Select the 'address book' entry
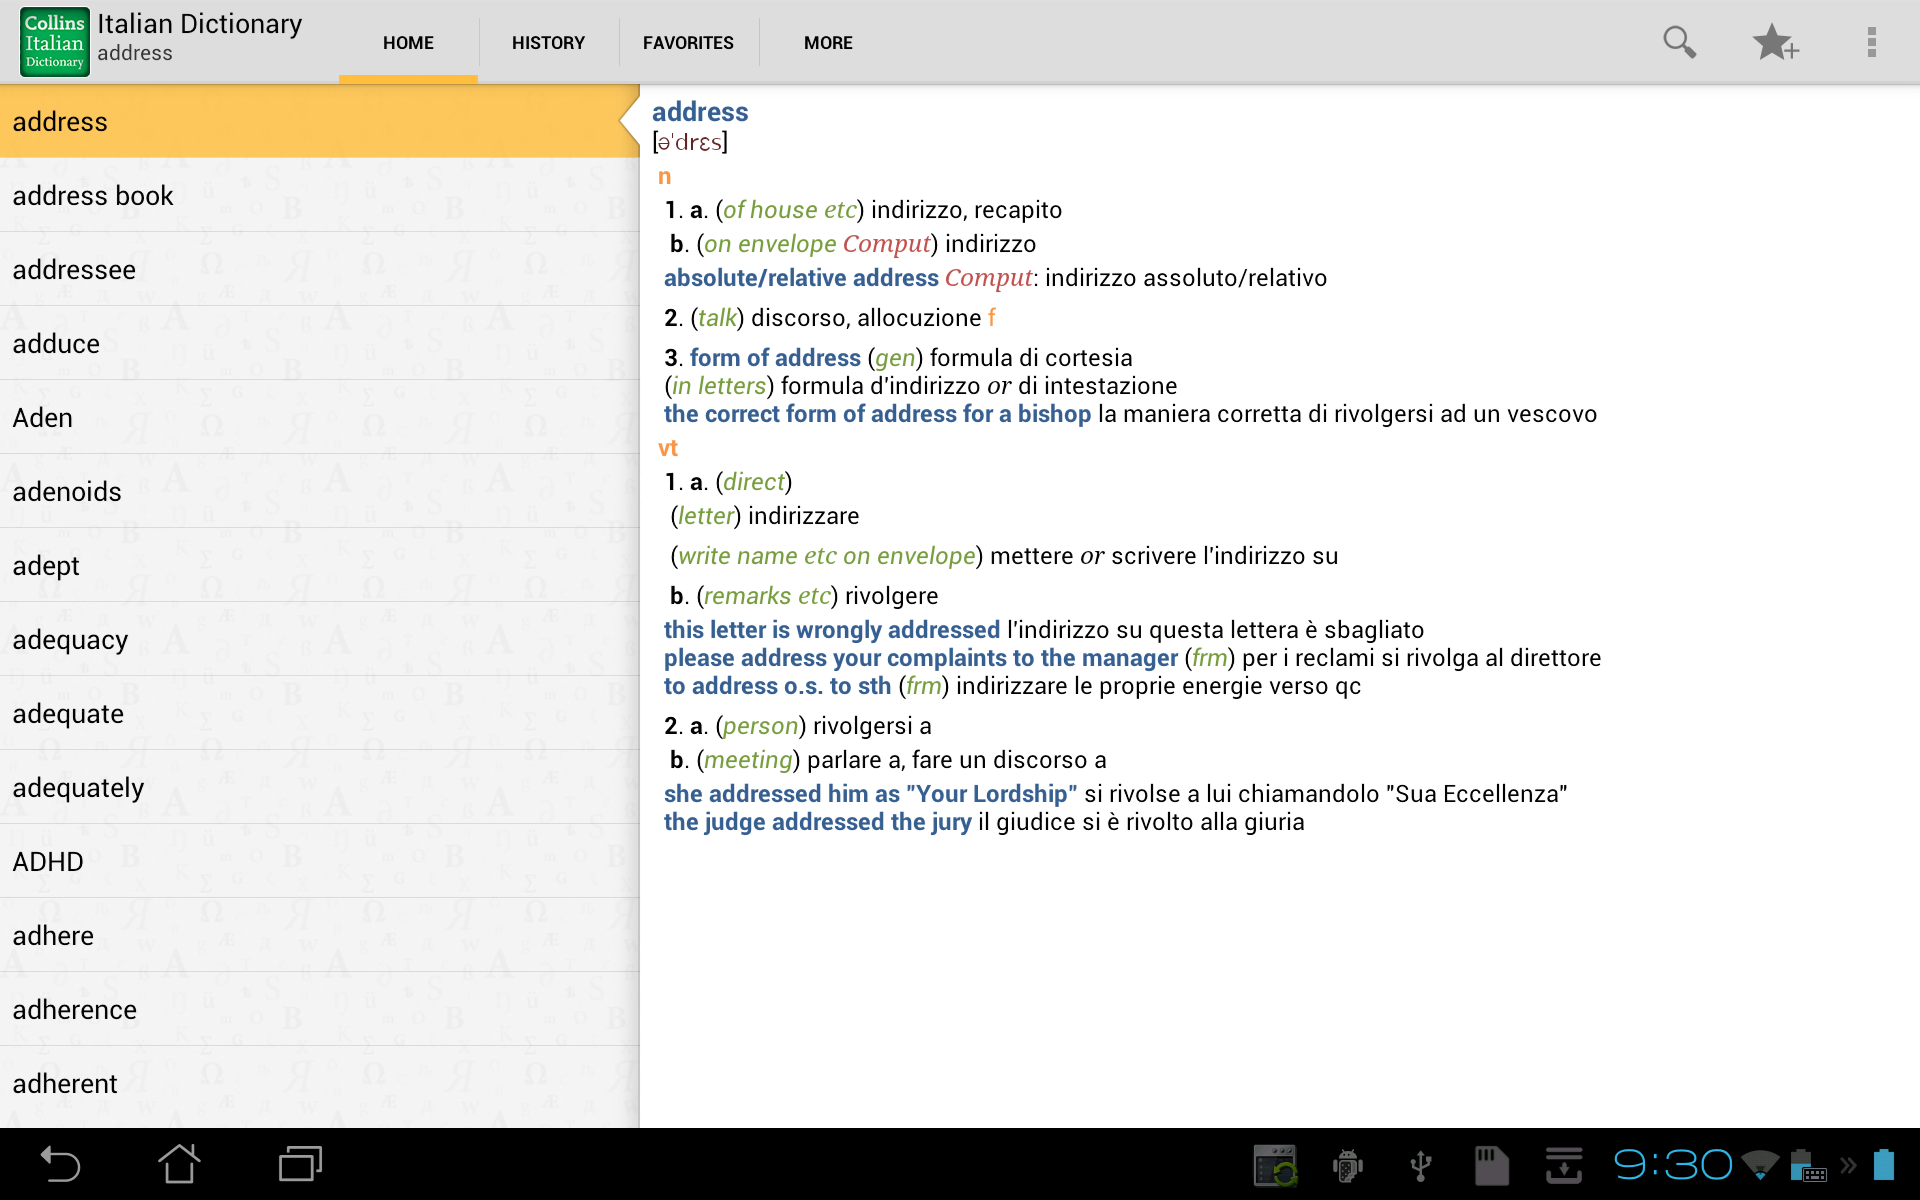Viewport: 1920px width, 1200px height. click(x=93, y=195)
